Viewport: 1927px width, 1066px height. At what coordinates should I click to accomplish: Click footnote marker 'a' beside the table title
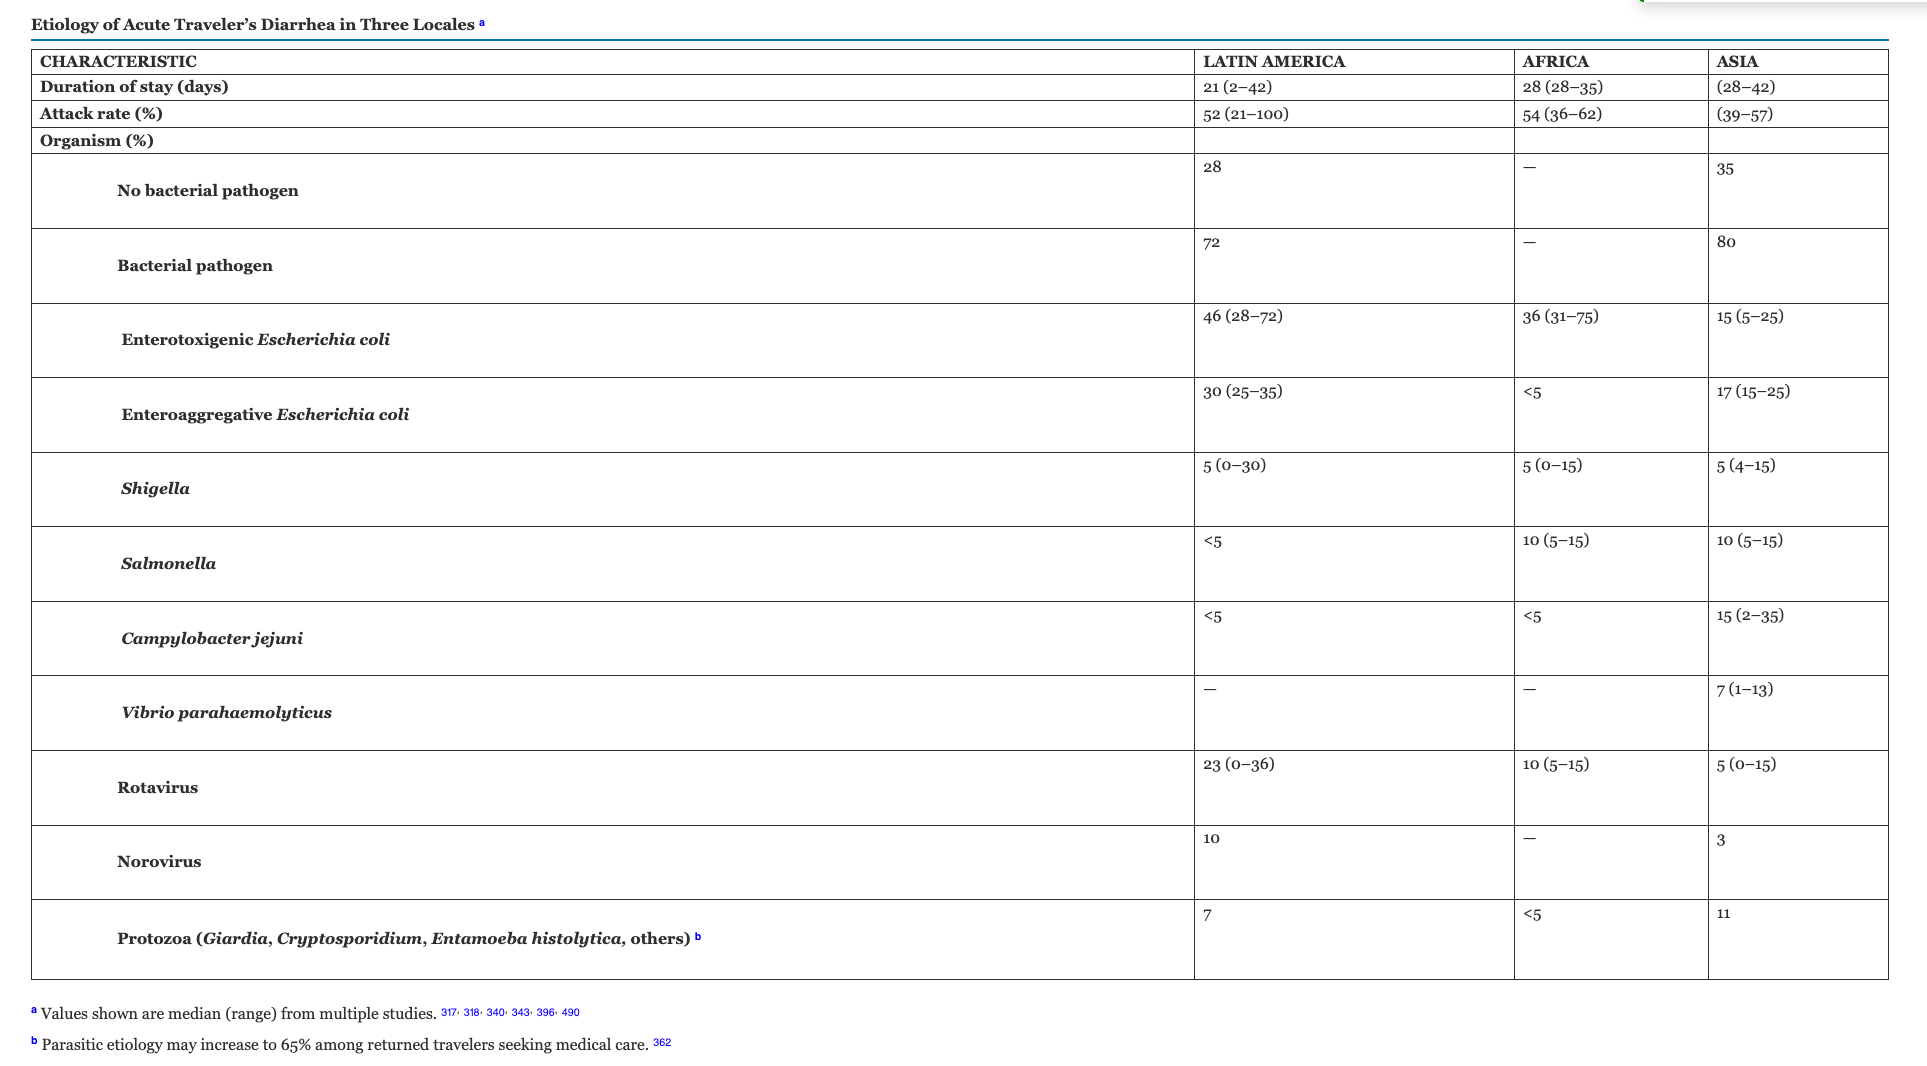pos(482,22)
